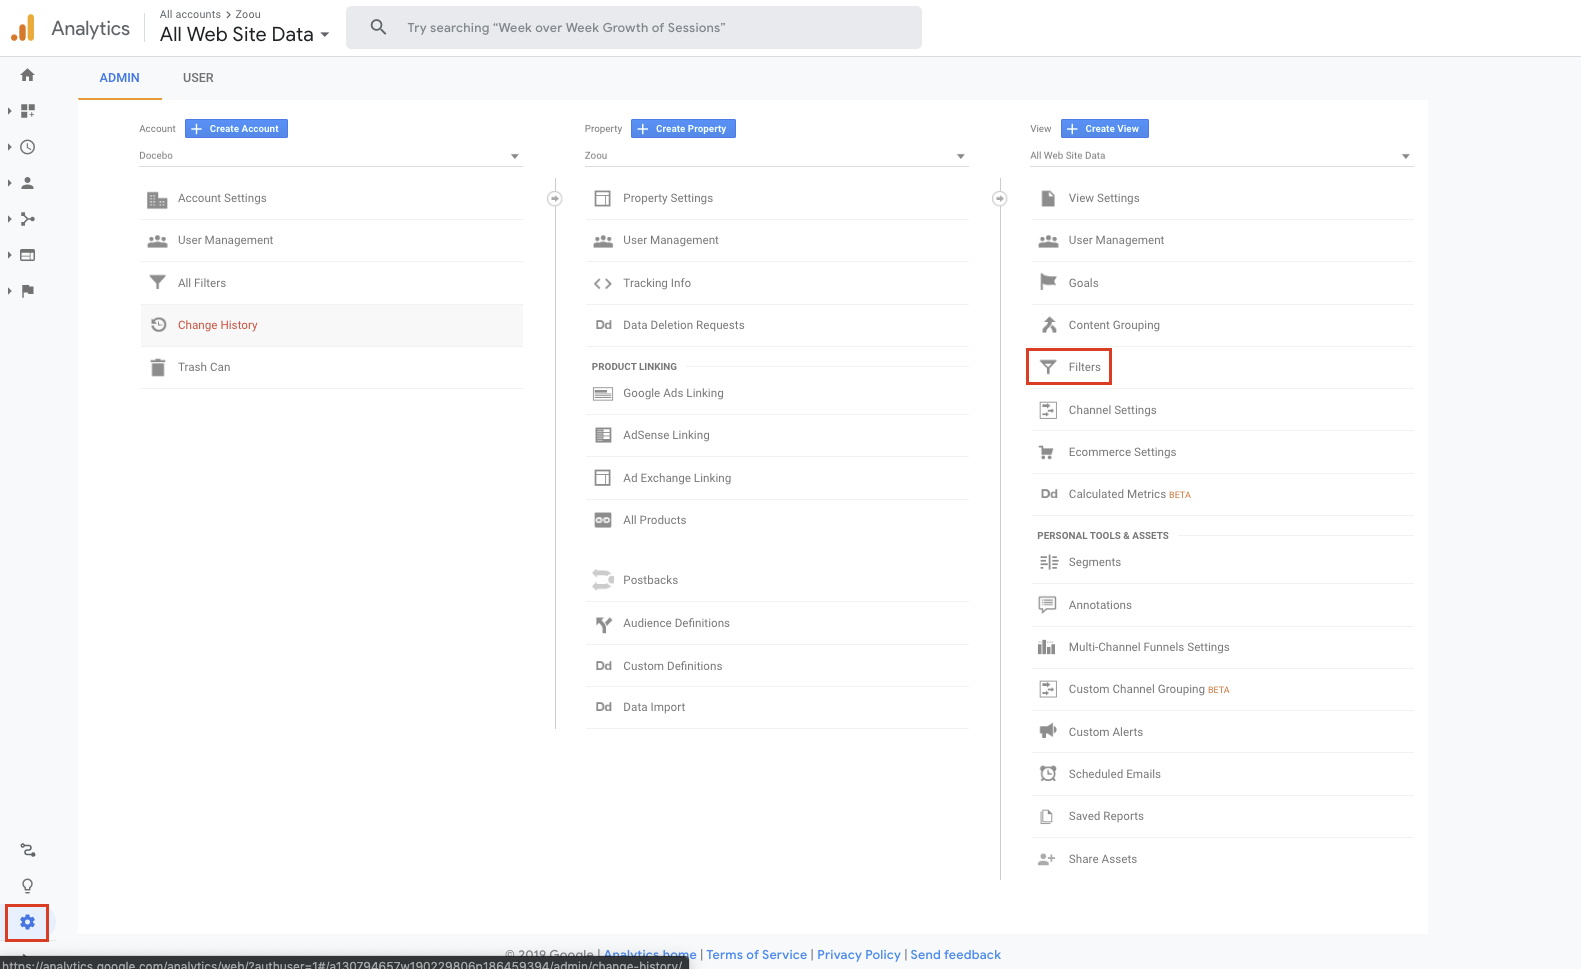Click the Discover lightbulb icon
This screenshot has width=1581, height=969.
27,886
